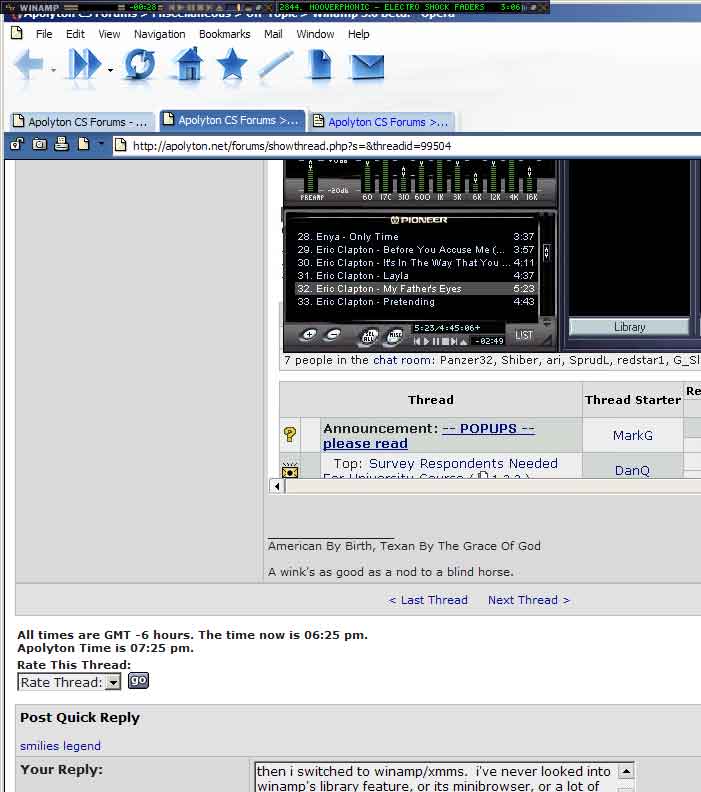
Task: Open the POPUPS please read announcement link
Action: (x=428, y=436)
